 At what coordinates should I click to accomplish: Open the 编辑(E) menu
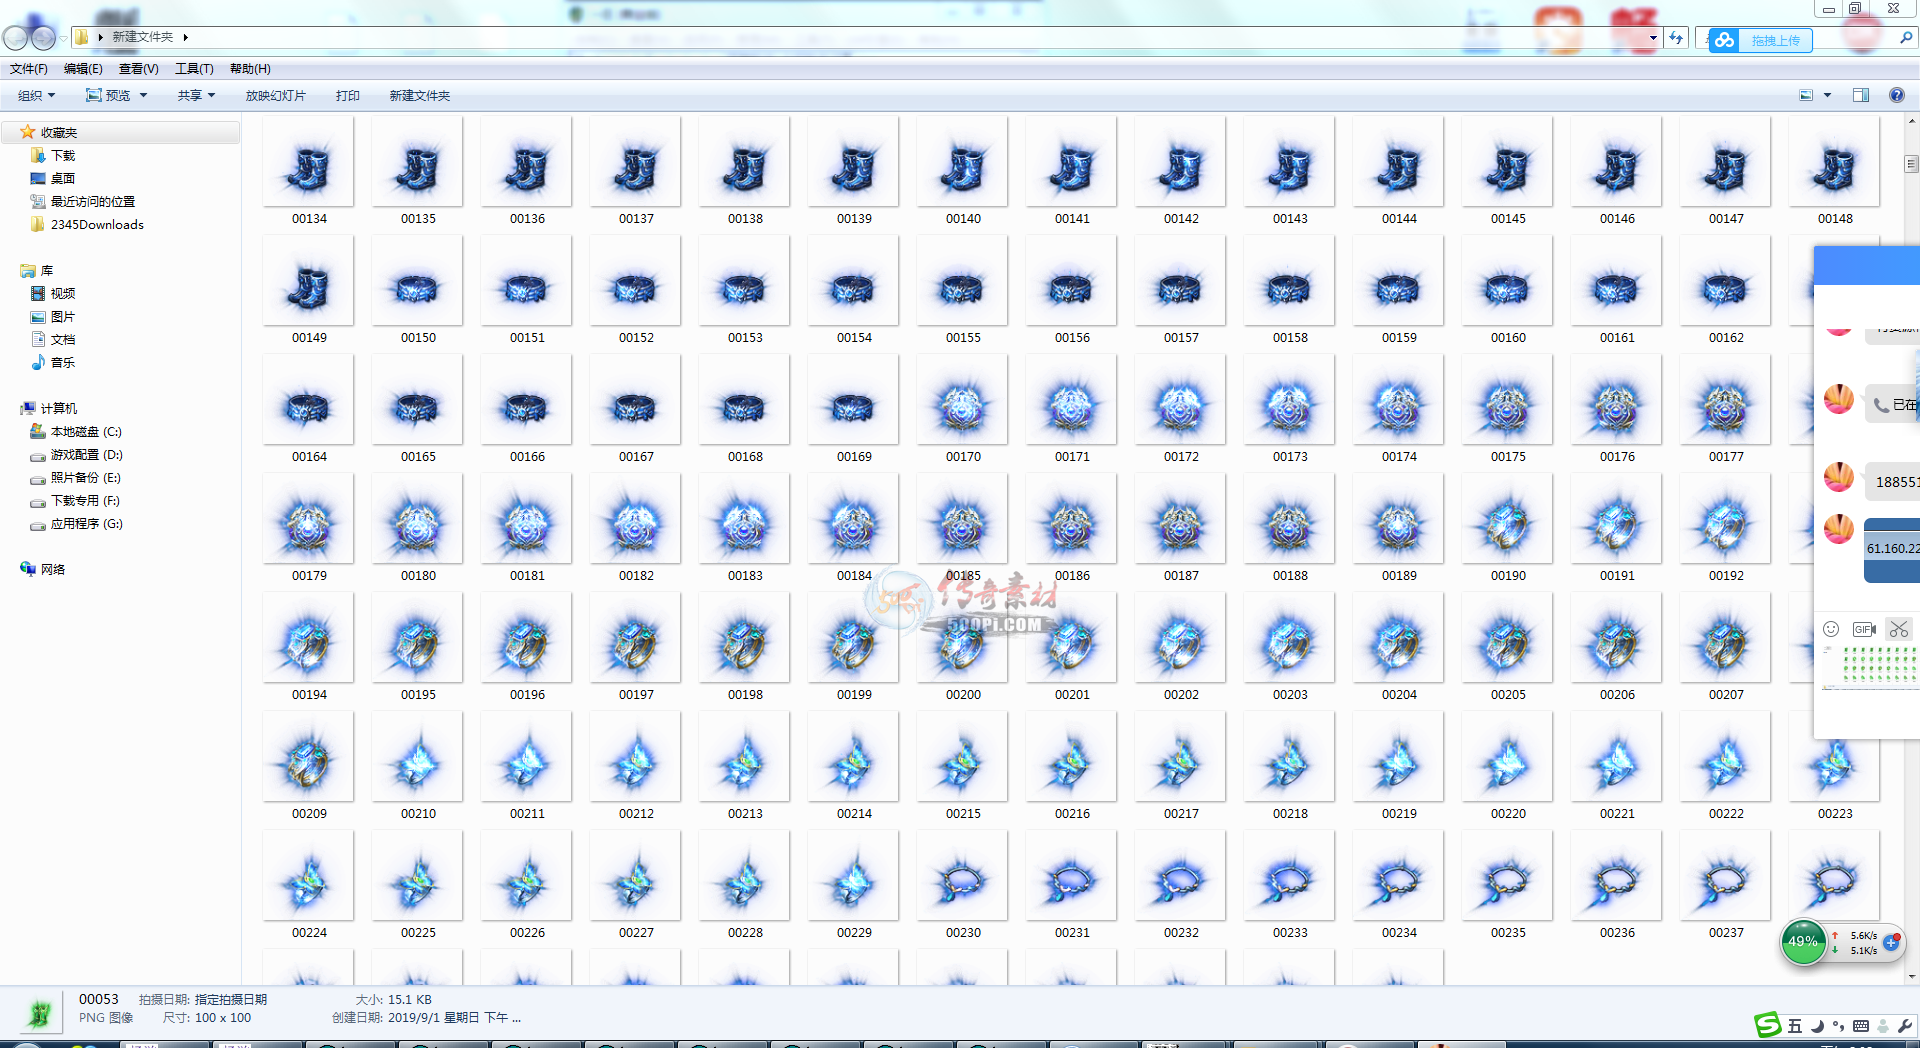pos(83,69)
